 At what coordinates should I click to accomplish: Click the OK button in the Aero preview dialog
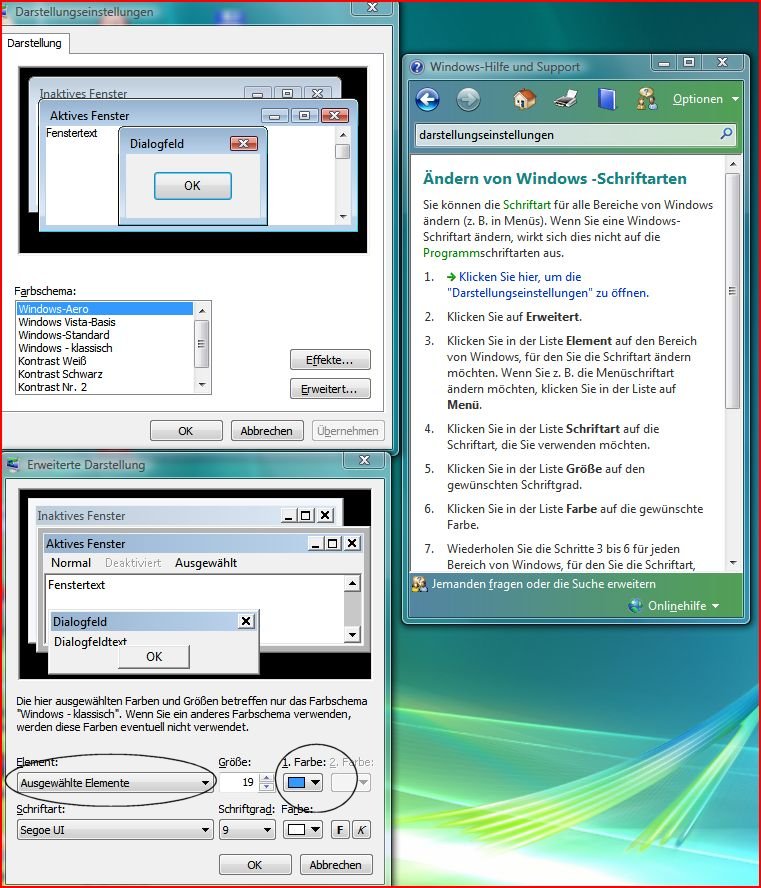193,186
